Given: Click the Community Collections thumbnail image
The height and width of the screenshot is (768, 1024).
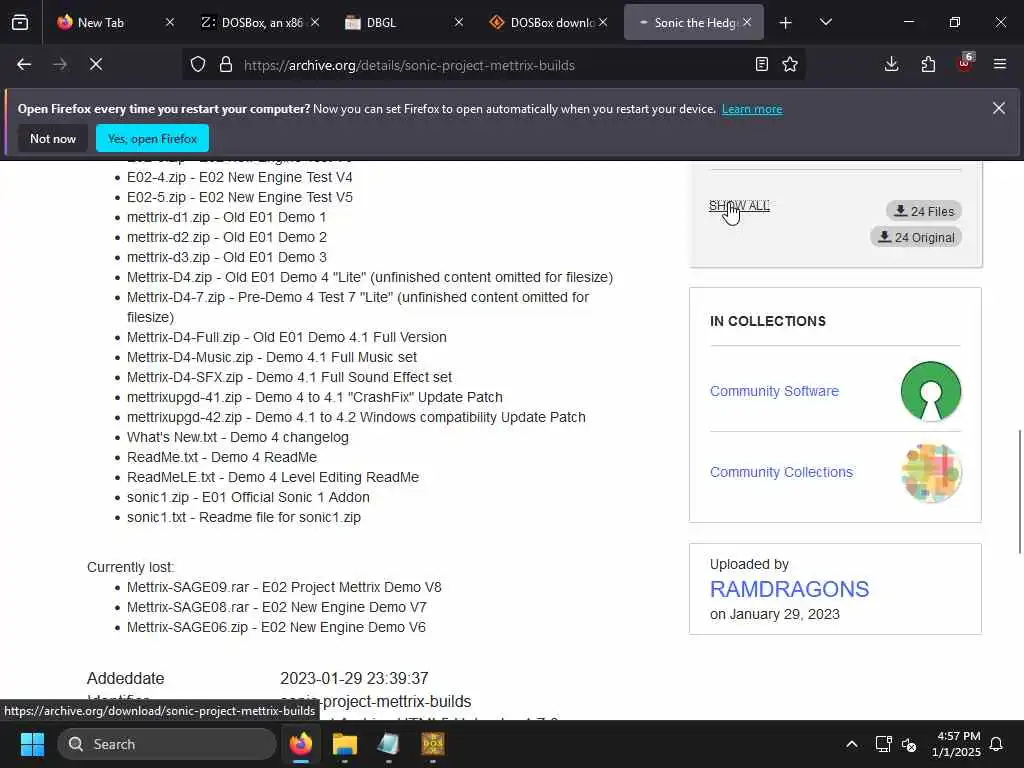Looking at the screenshot, I should [931, 473].
